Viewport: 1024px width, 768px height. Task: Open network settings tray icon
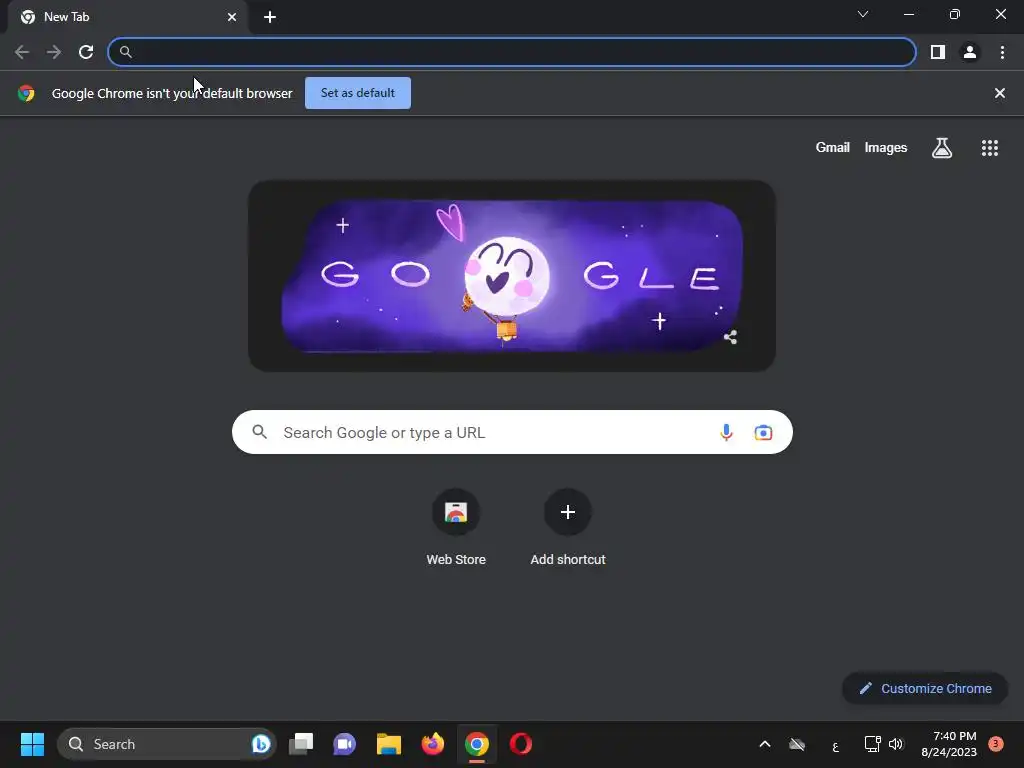[x=872, y=744]
